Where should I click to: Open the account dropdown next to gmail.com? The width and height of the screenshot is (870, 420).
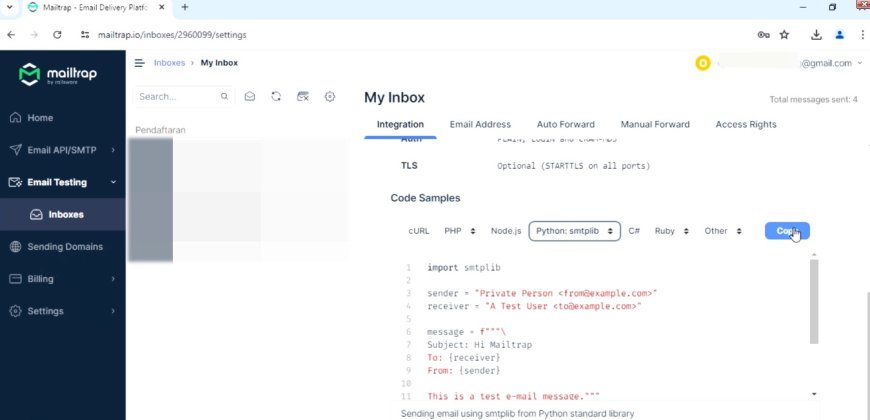860,63
